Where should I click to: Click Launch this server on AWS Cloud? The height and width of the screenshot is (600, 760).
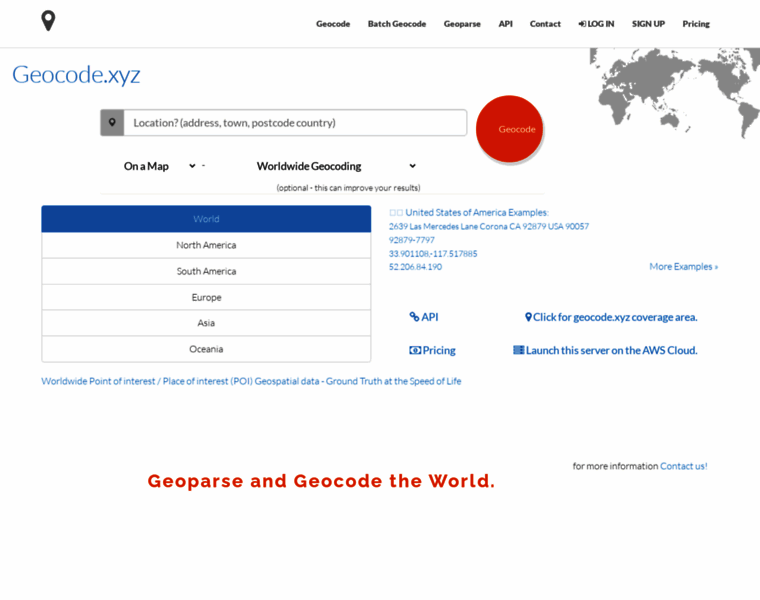605,350
